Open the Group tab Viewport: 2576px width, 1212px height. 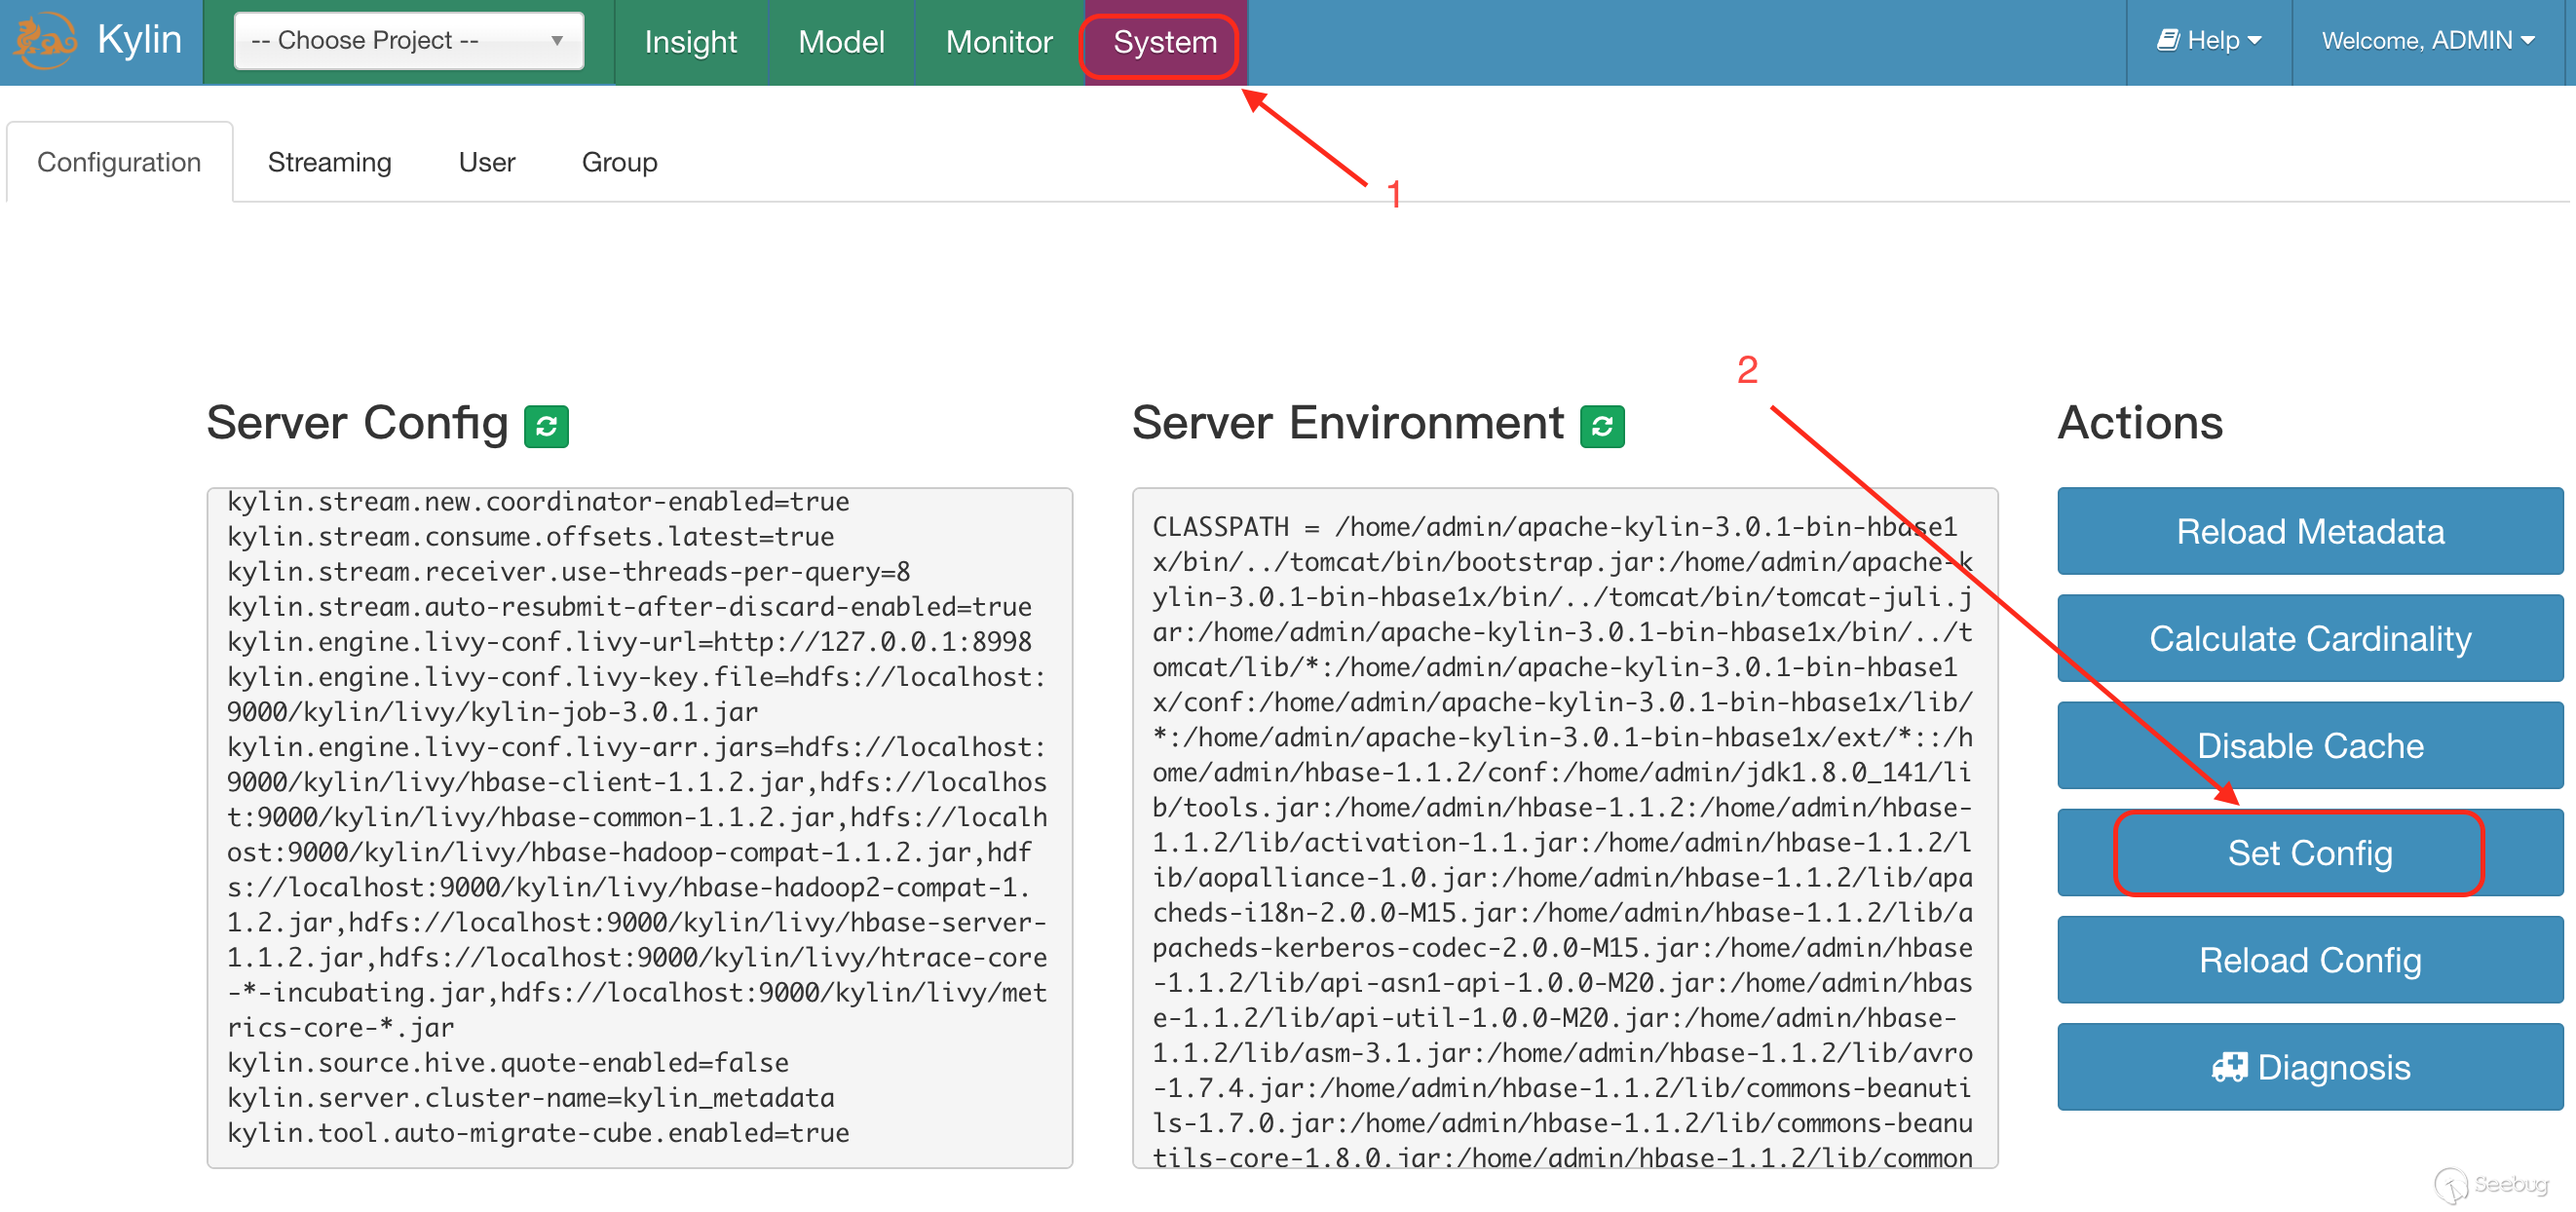click(x=619, y=162)
